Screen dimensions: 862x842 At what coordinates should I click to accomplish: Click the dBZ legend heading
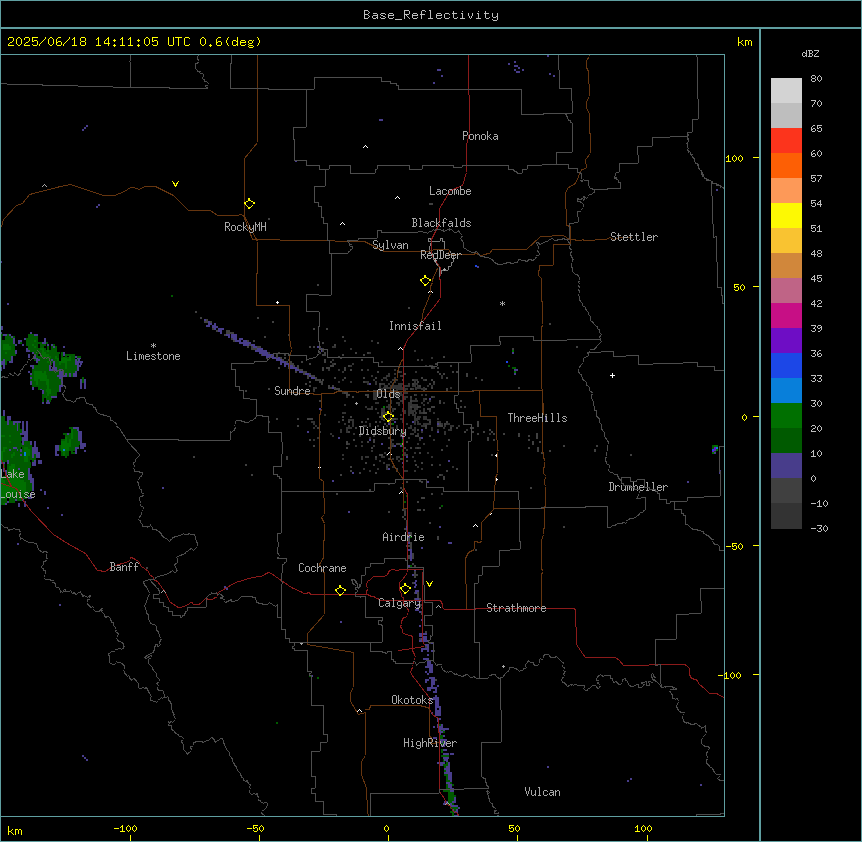[810, 53]
